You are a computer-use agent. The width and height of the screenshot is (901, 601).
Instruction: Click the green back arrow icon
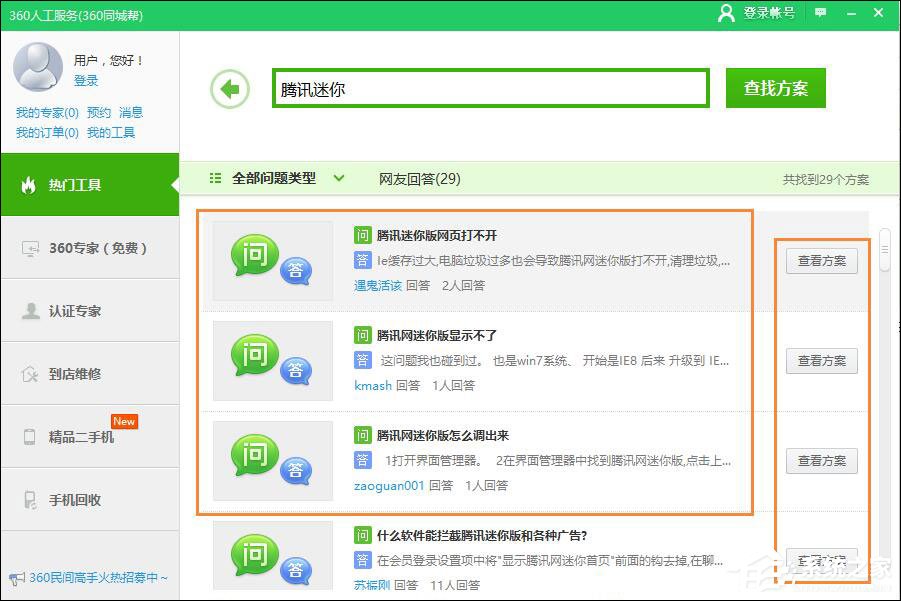(230, 88)
